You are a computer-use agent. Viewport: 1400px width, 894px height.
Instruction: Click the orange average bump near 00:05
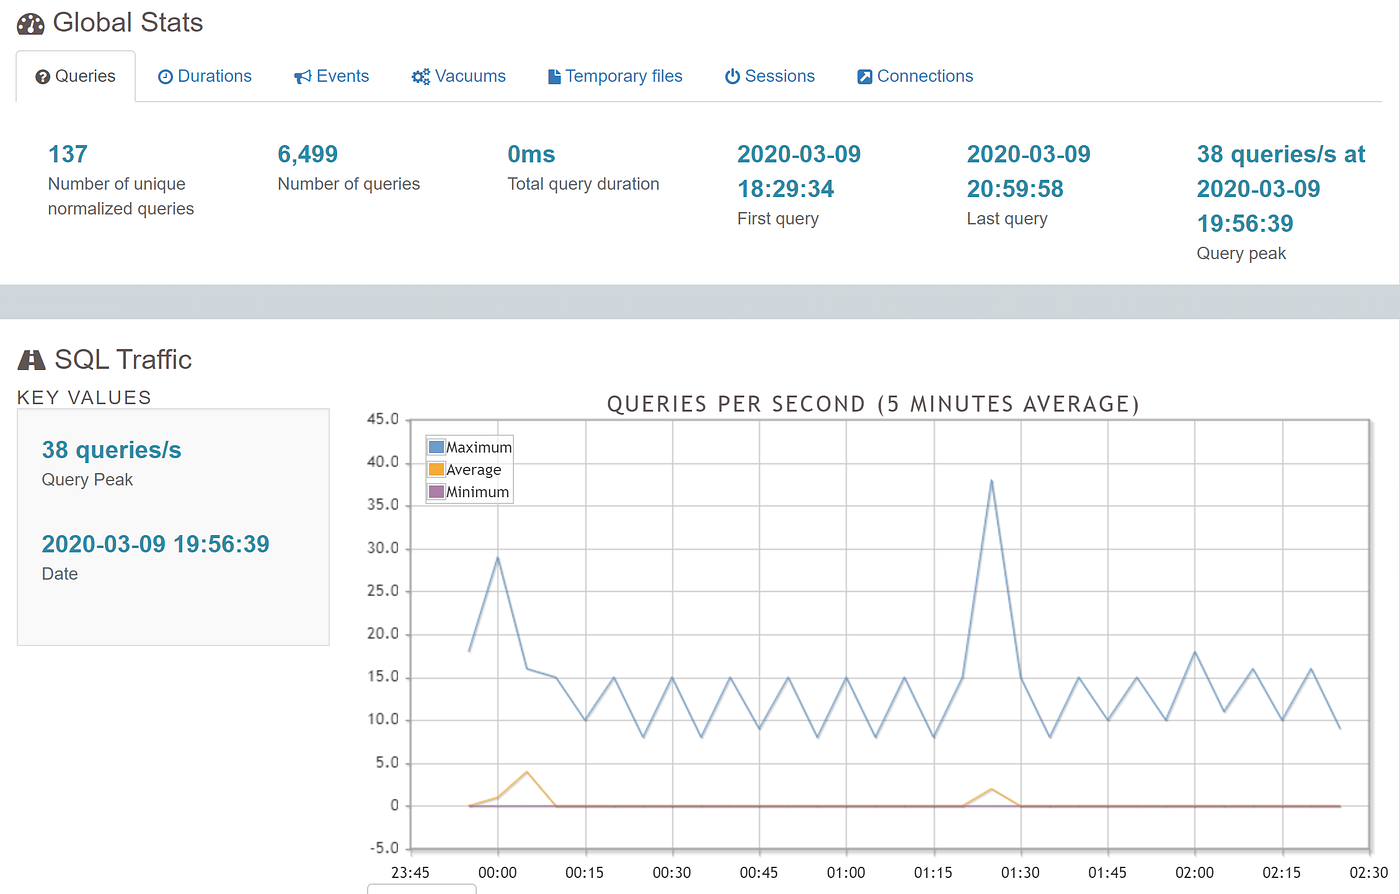pos(527,772)
